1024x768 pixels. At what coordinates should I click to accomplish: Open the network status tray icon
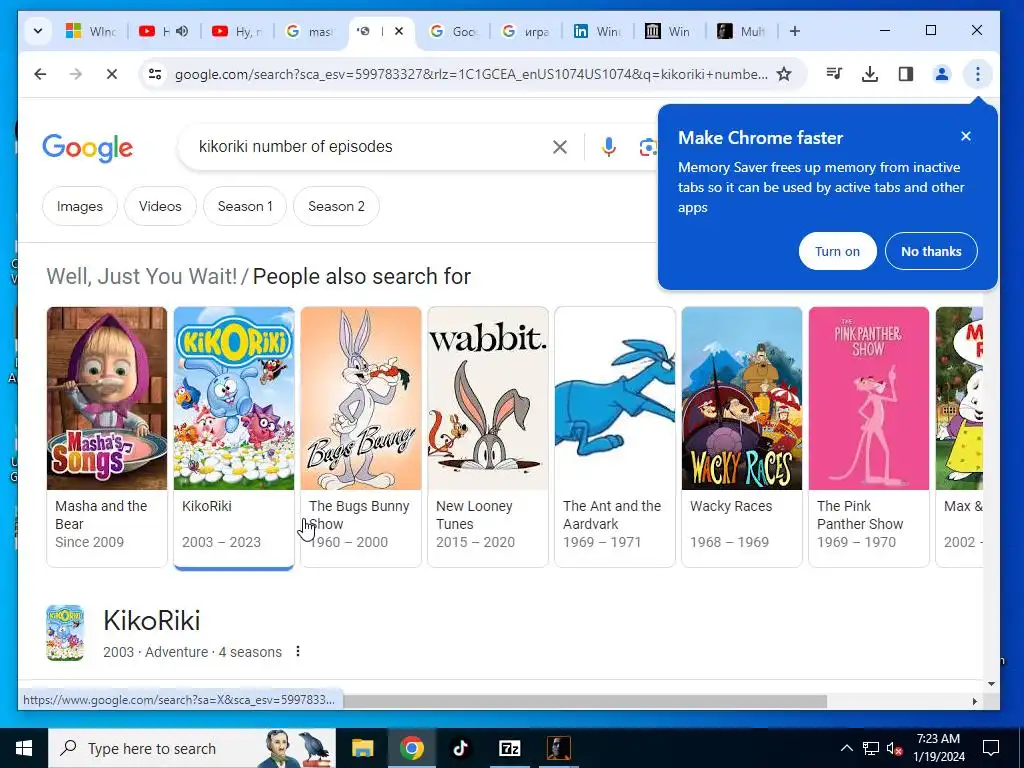(x=871, y=748)
